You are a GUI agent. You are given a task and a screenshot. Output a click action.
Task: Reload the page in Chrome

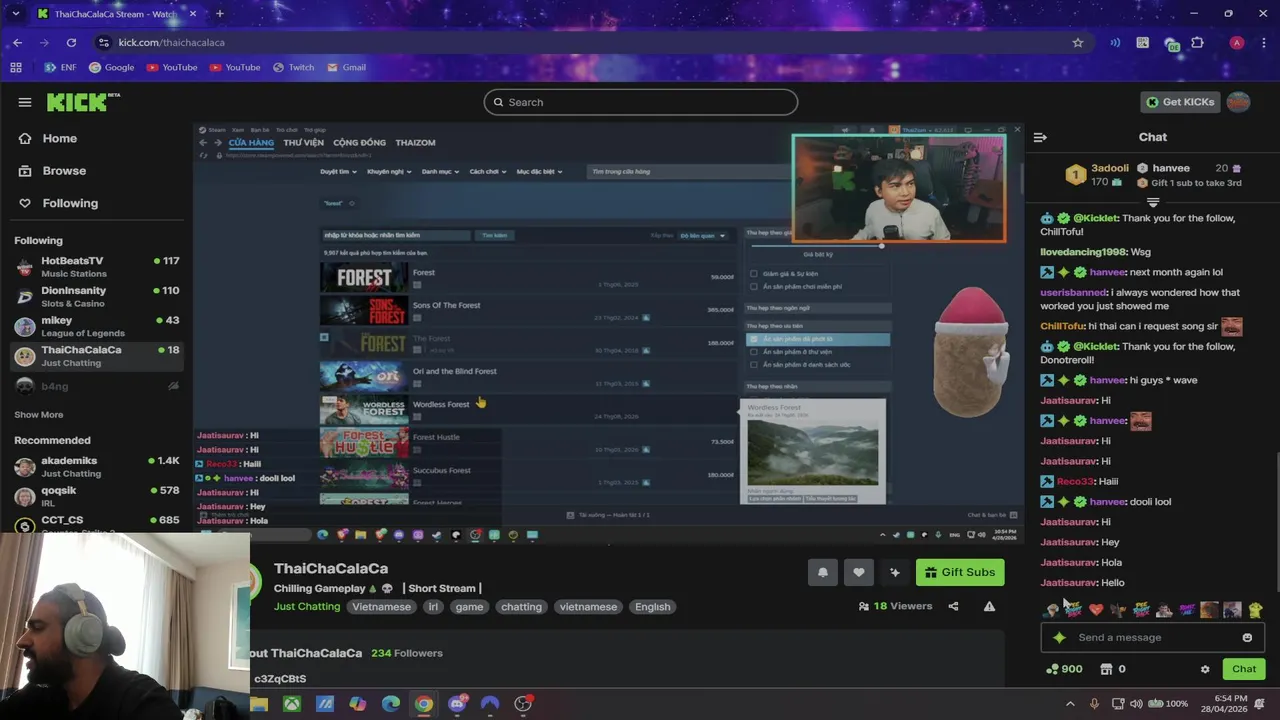pyautogui.click(x=71, y=42)
